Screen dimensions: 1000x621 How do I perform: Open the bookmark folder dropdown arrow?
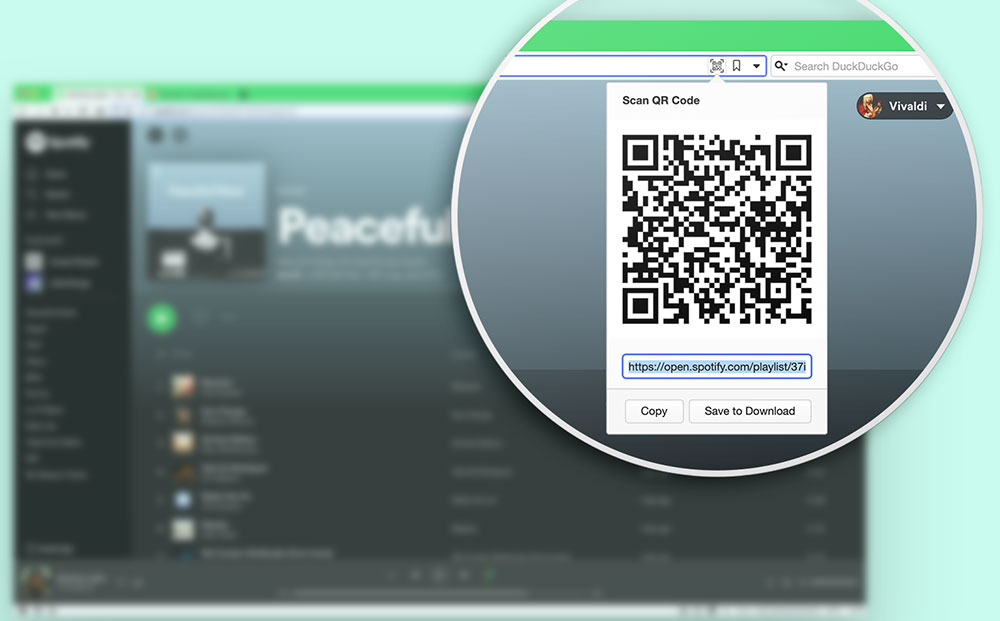pyautogui.click(x=756, y=66)
